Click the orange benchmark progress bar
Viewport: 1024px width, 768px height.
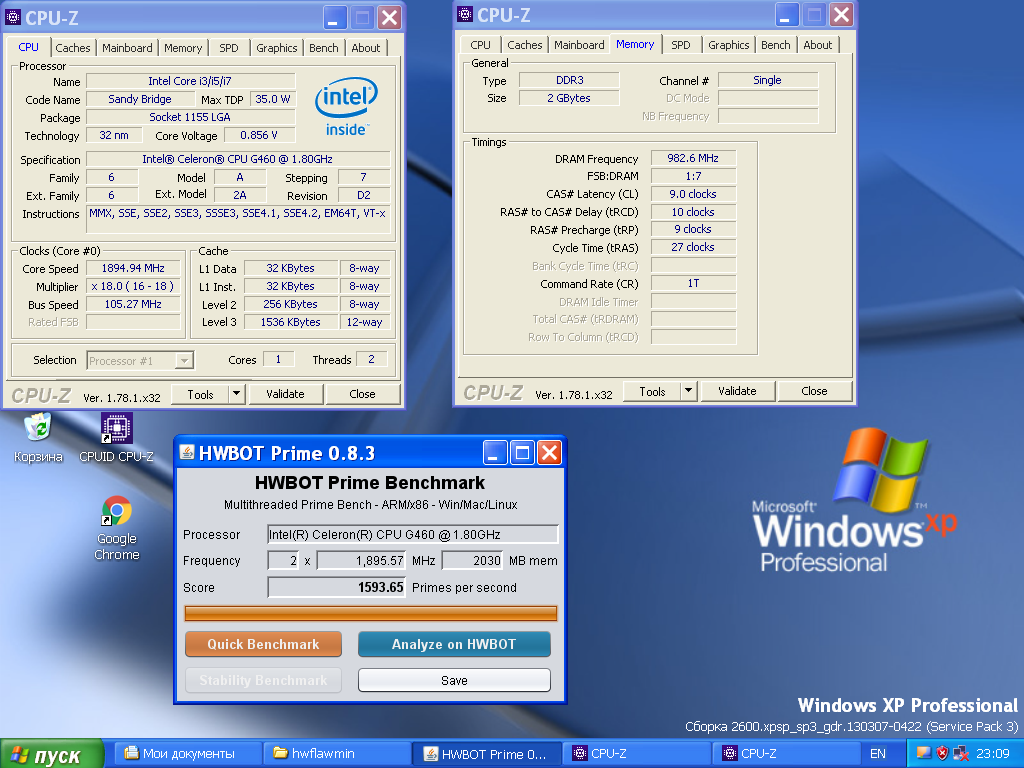[370, 613]
